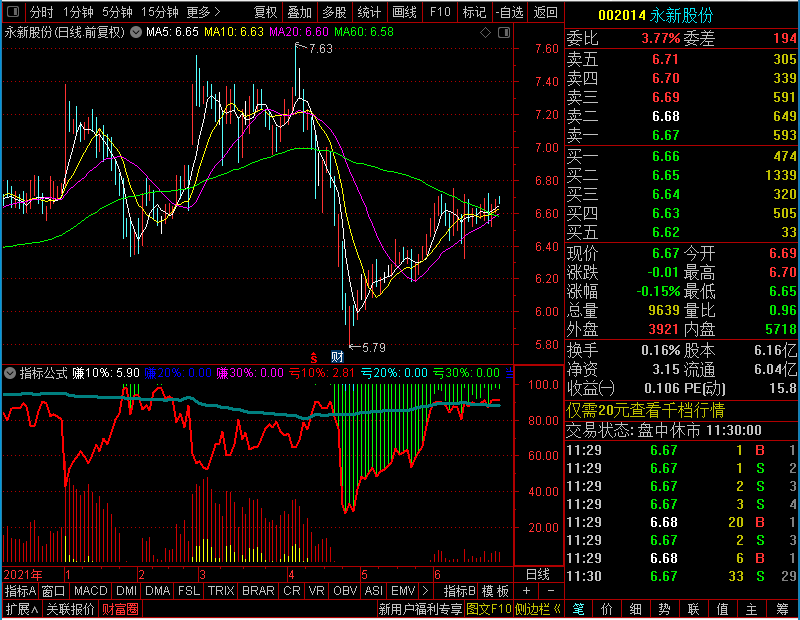800x620 pixels.
Task: Select the 联 related tab
Action: point(693,609)
